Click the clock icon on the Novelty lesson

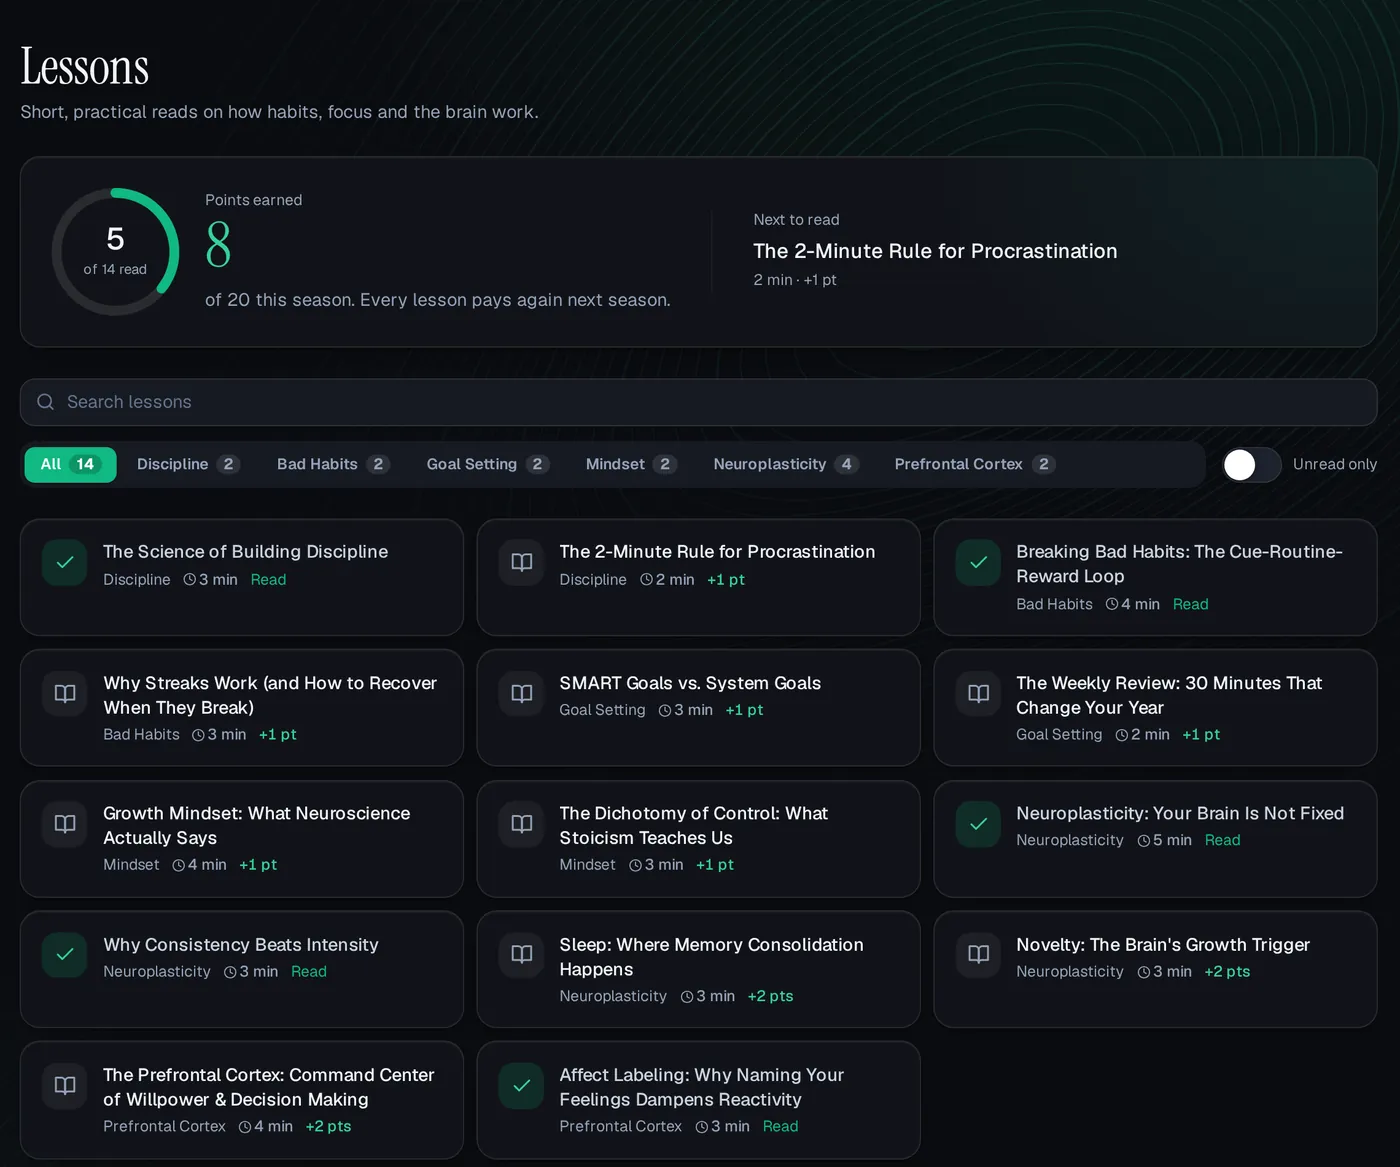(1144, 972)
